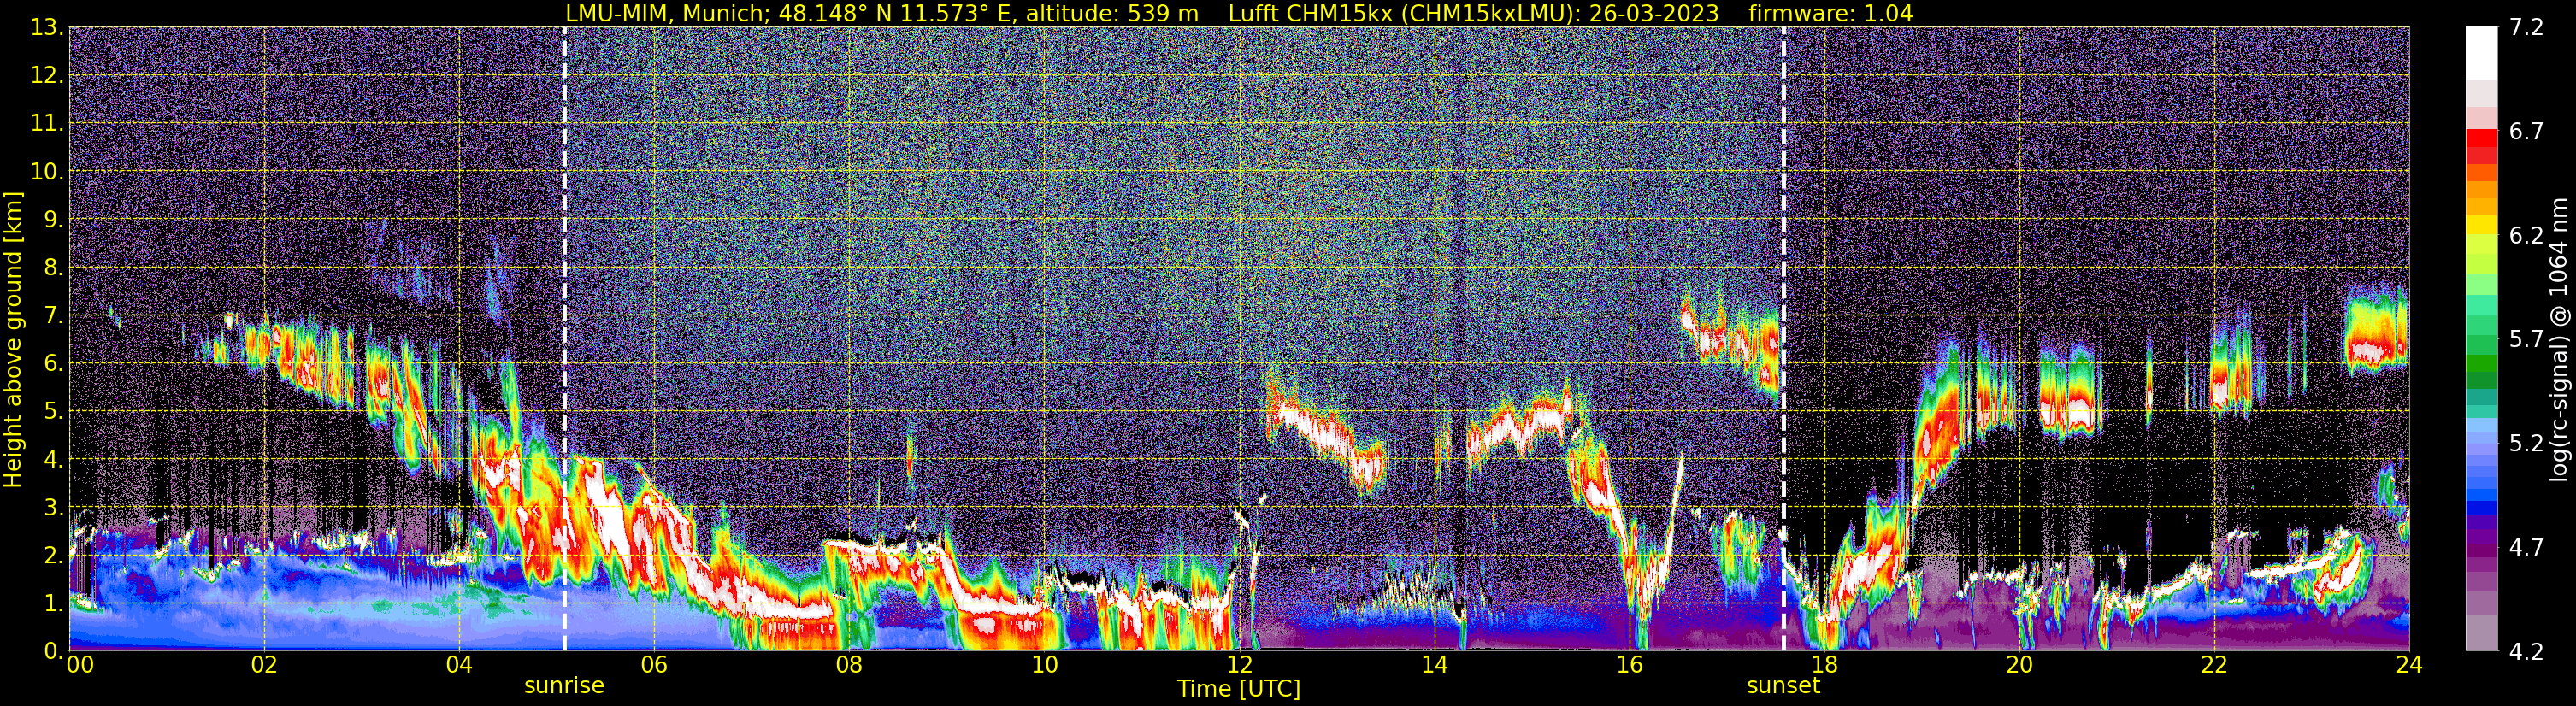2576x706 pixels.
Task: Click the colorbar value '4.2'
Action: pyautogui.click(x=2526, y=652)
